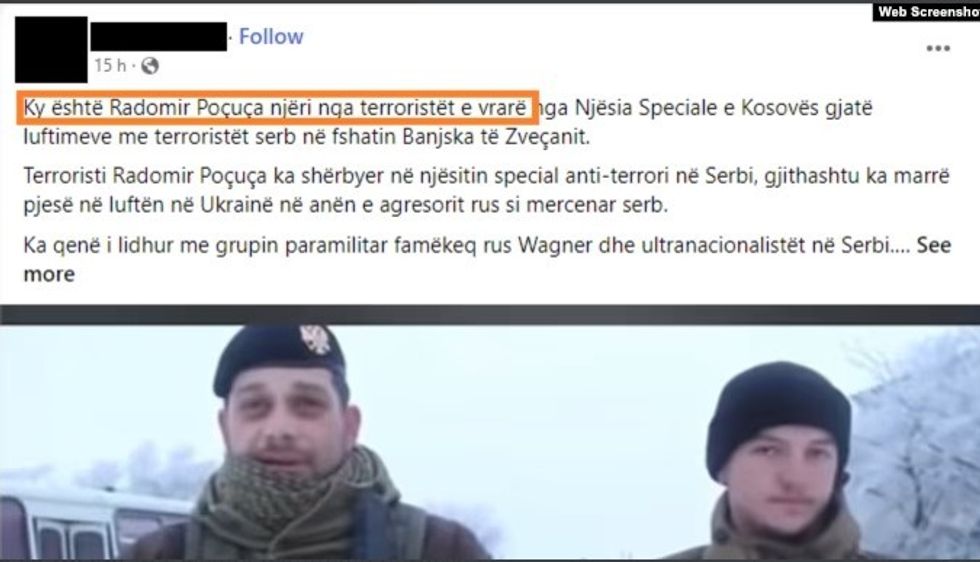Open the redacted author name bar
The width and height of the screenshot is (980, 562).
click(159, 36)
